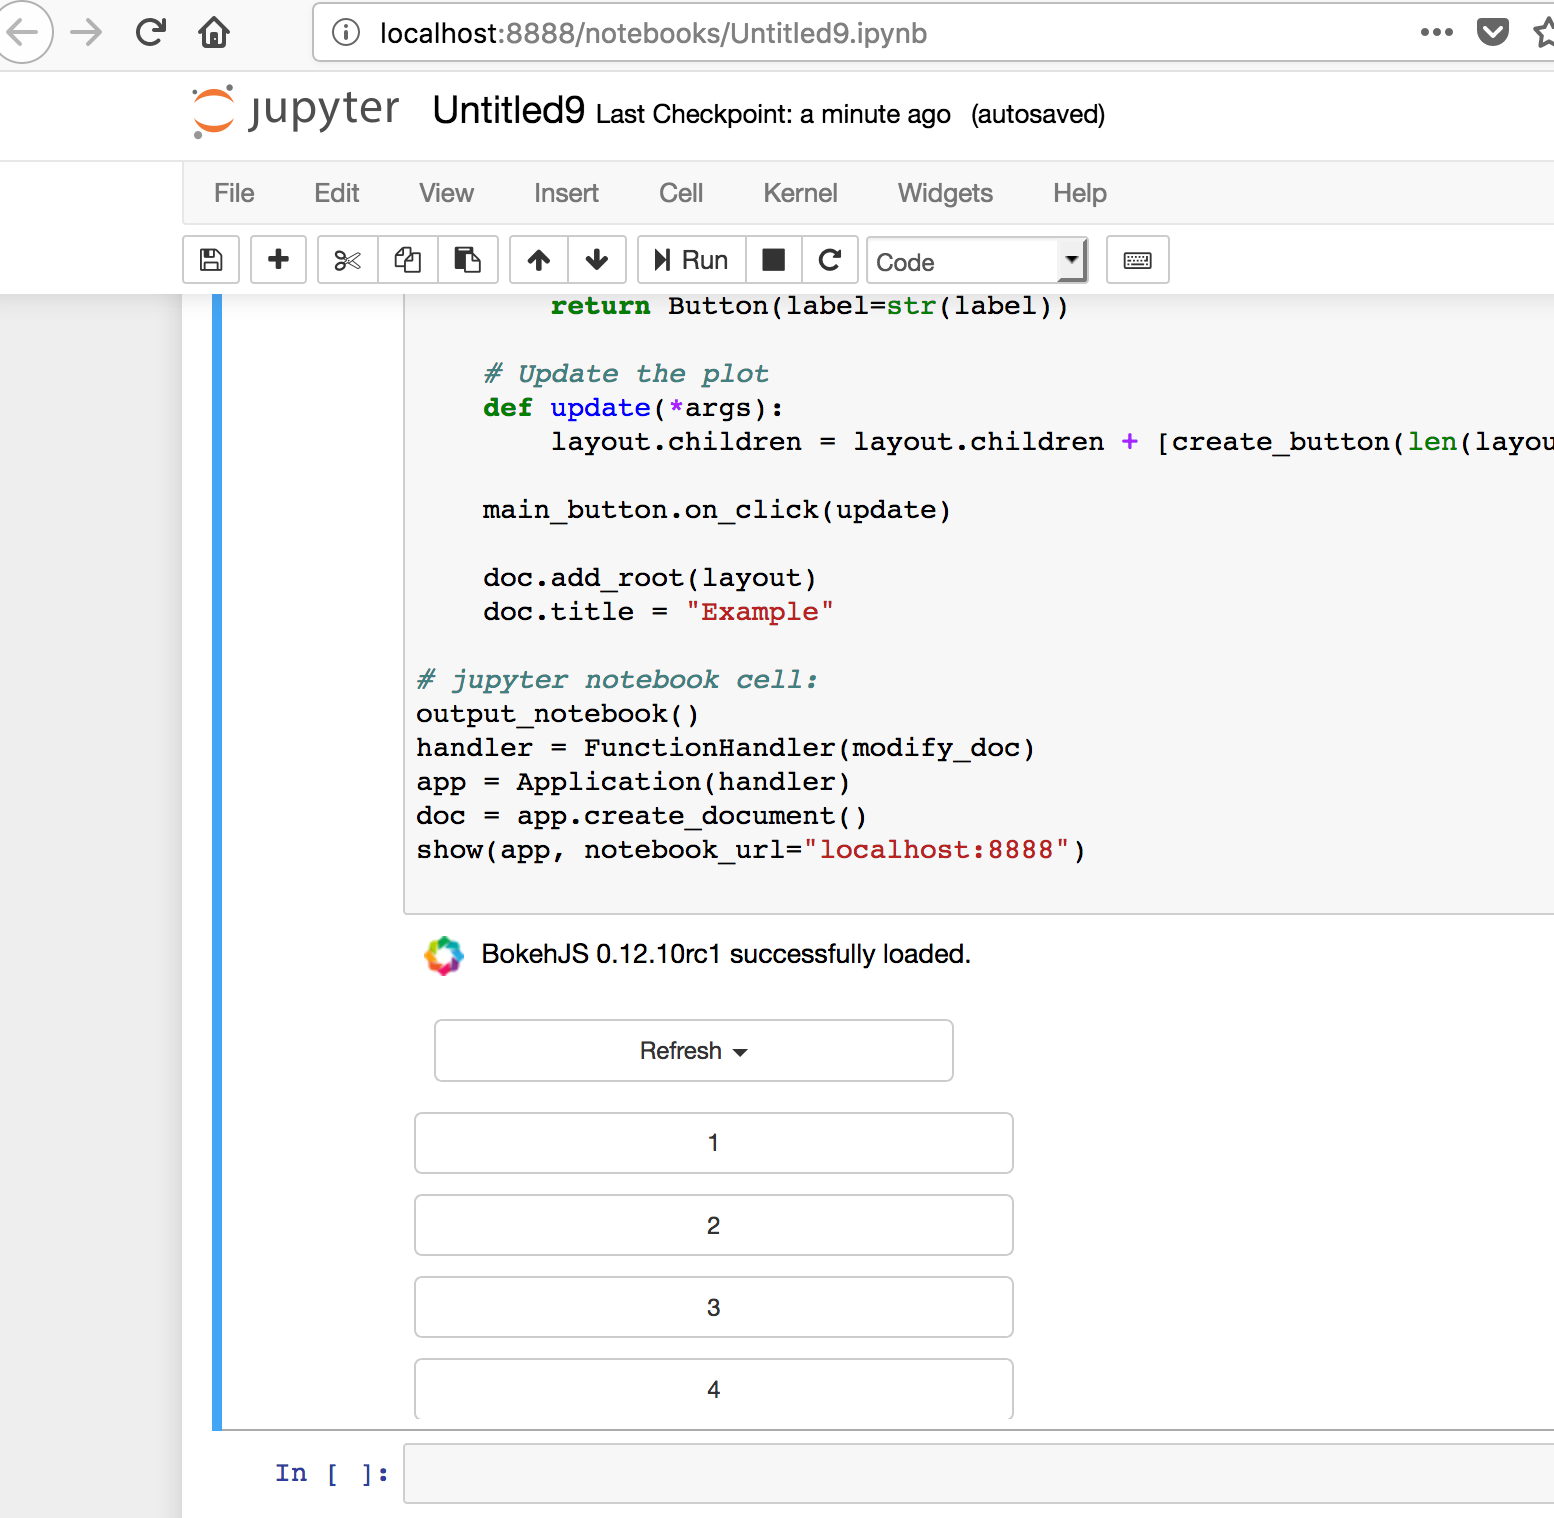Screen dimensions: 1554x1518
Task: Open the browser more-actions menu
Action: click(x=1436, y=32)
